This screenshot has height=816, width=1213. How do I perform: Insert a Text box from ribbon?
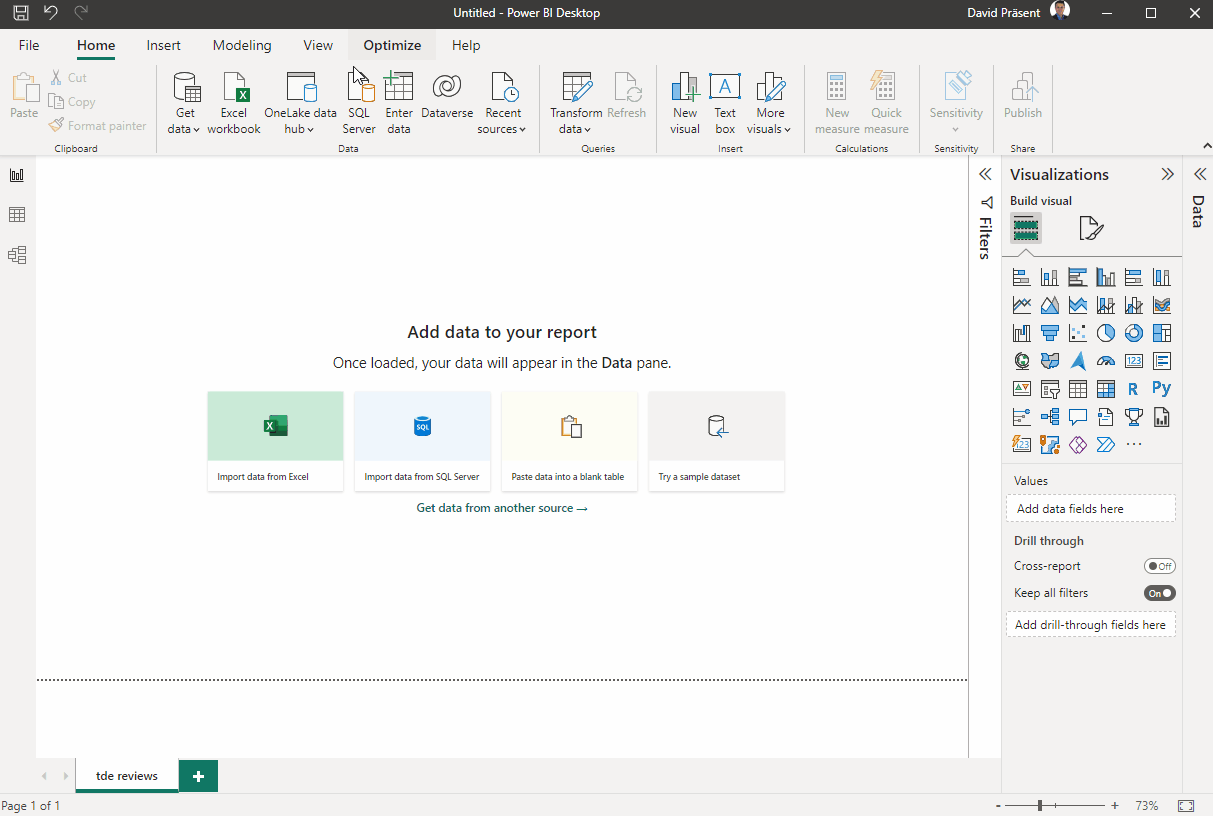(x=725, y=88)
